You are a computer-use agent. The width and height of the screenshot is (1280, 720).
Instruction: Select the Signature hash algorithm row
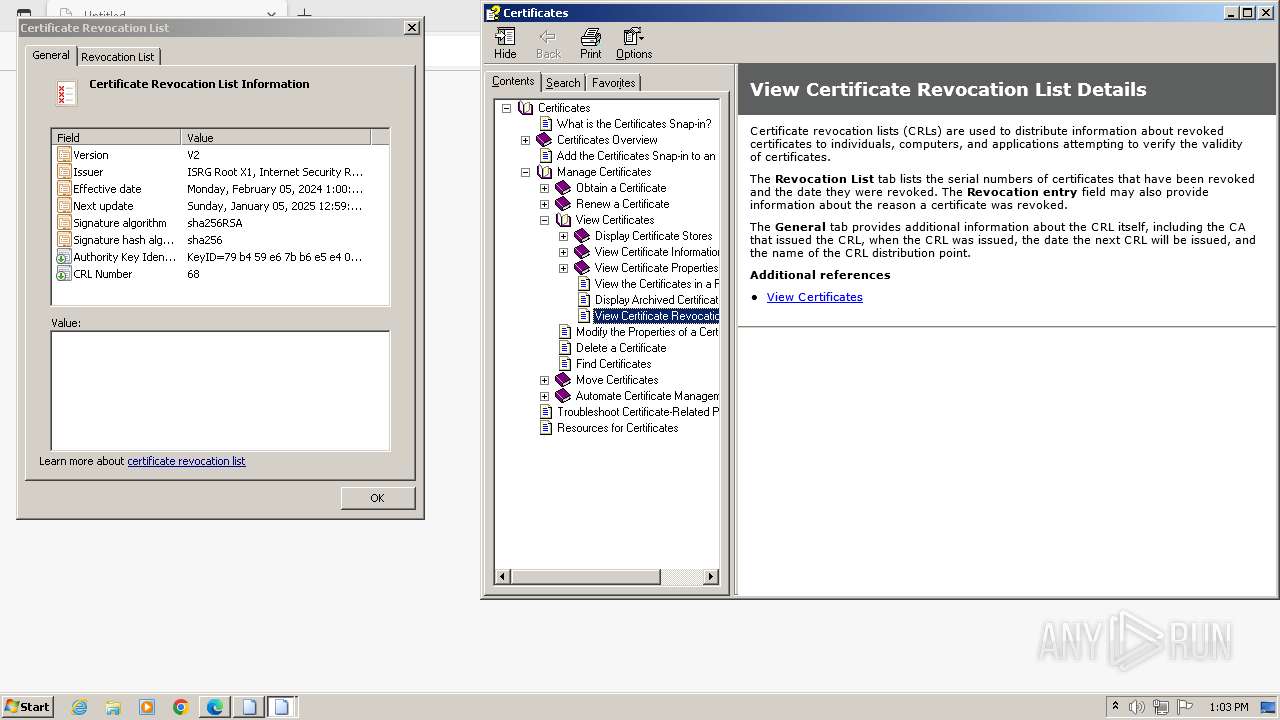click(x=220, y=240)
